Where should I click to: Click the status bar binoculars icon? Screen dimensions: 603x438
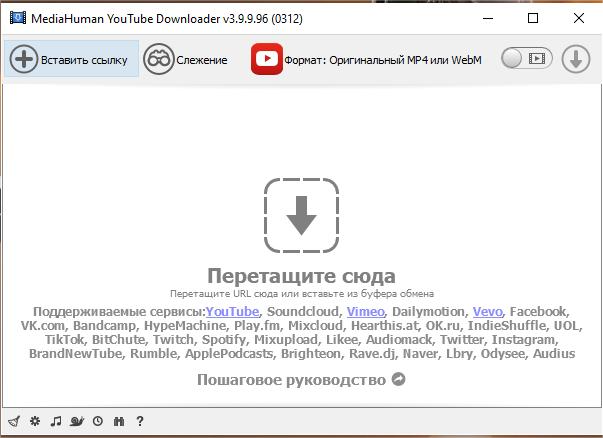119,421
